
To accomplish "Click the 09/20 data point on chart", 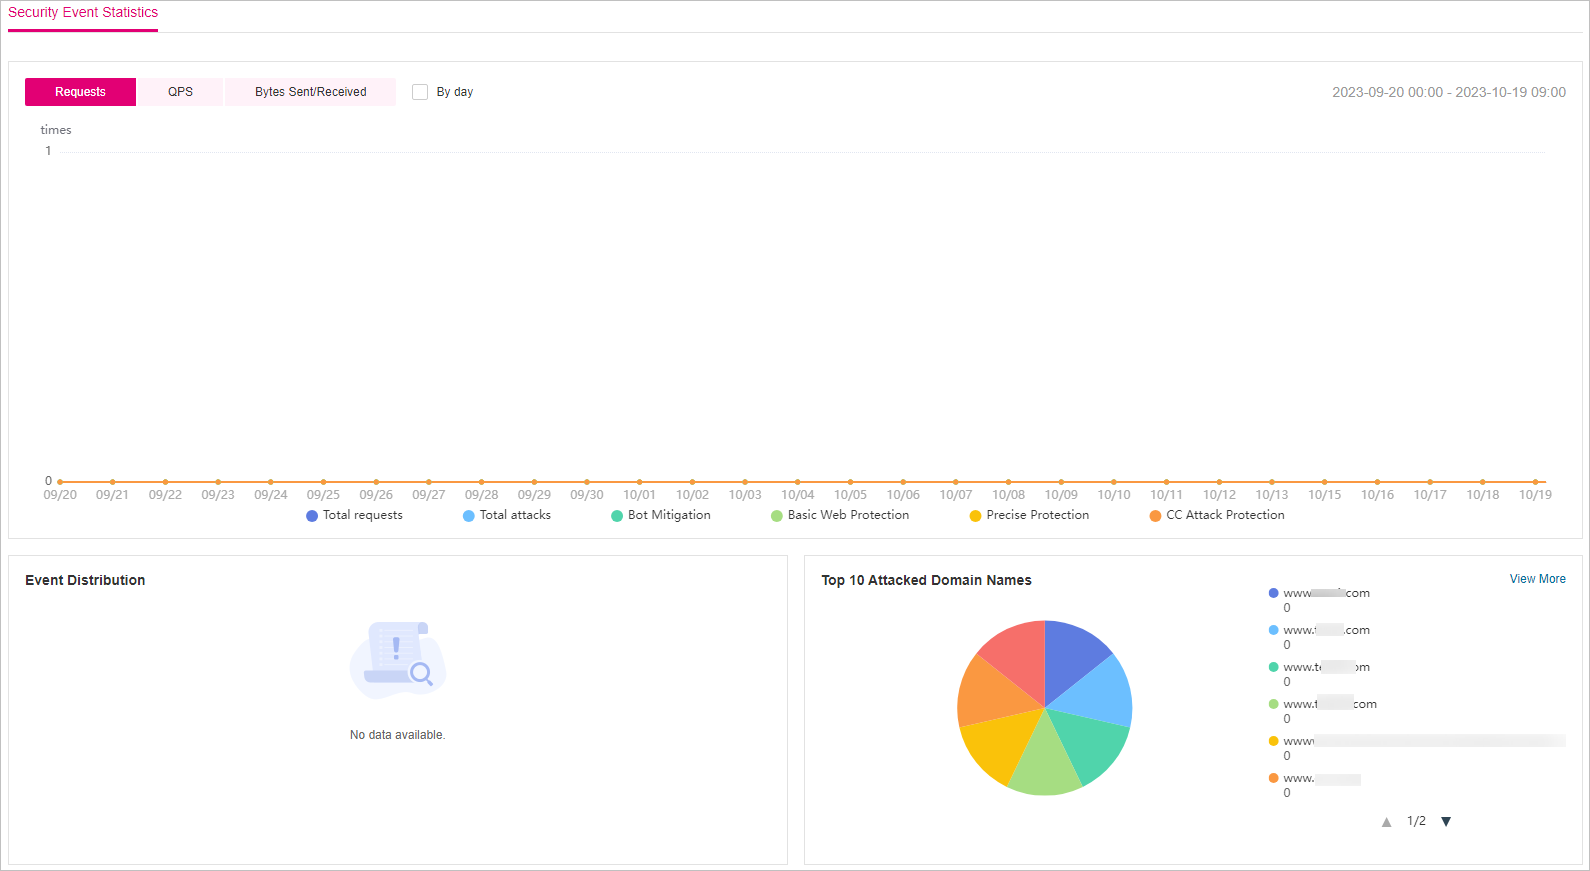I will (60, 482).
